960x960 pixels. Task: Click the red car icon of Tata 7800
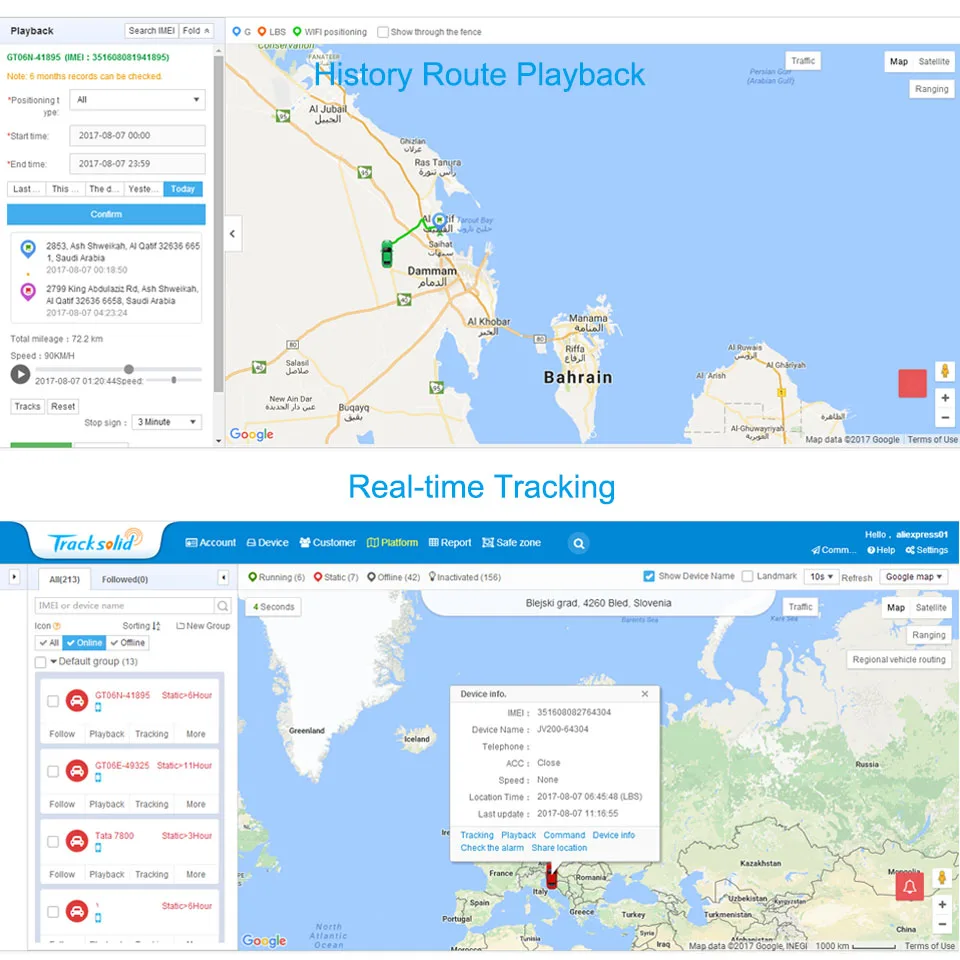77,841
